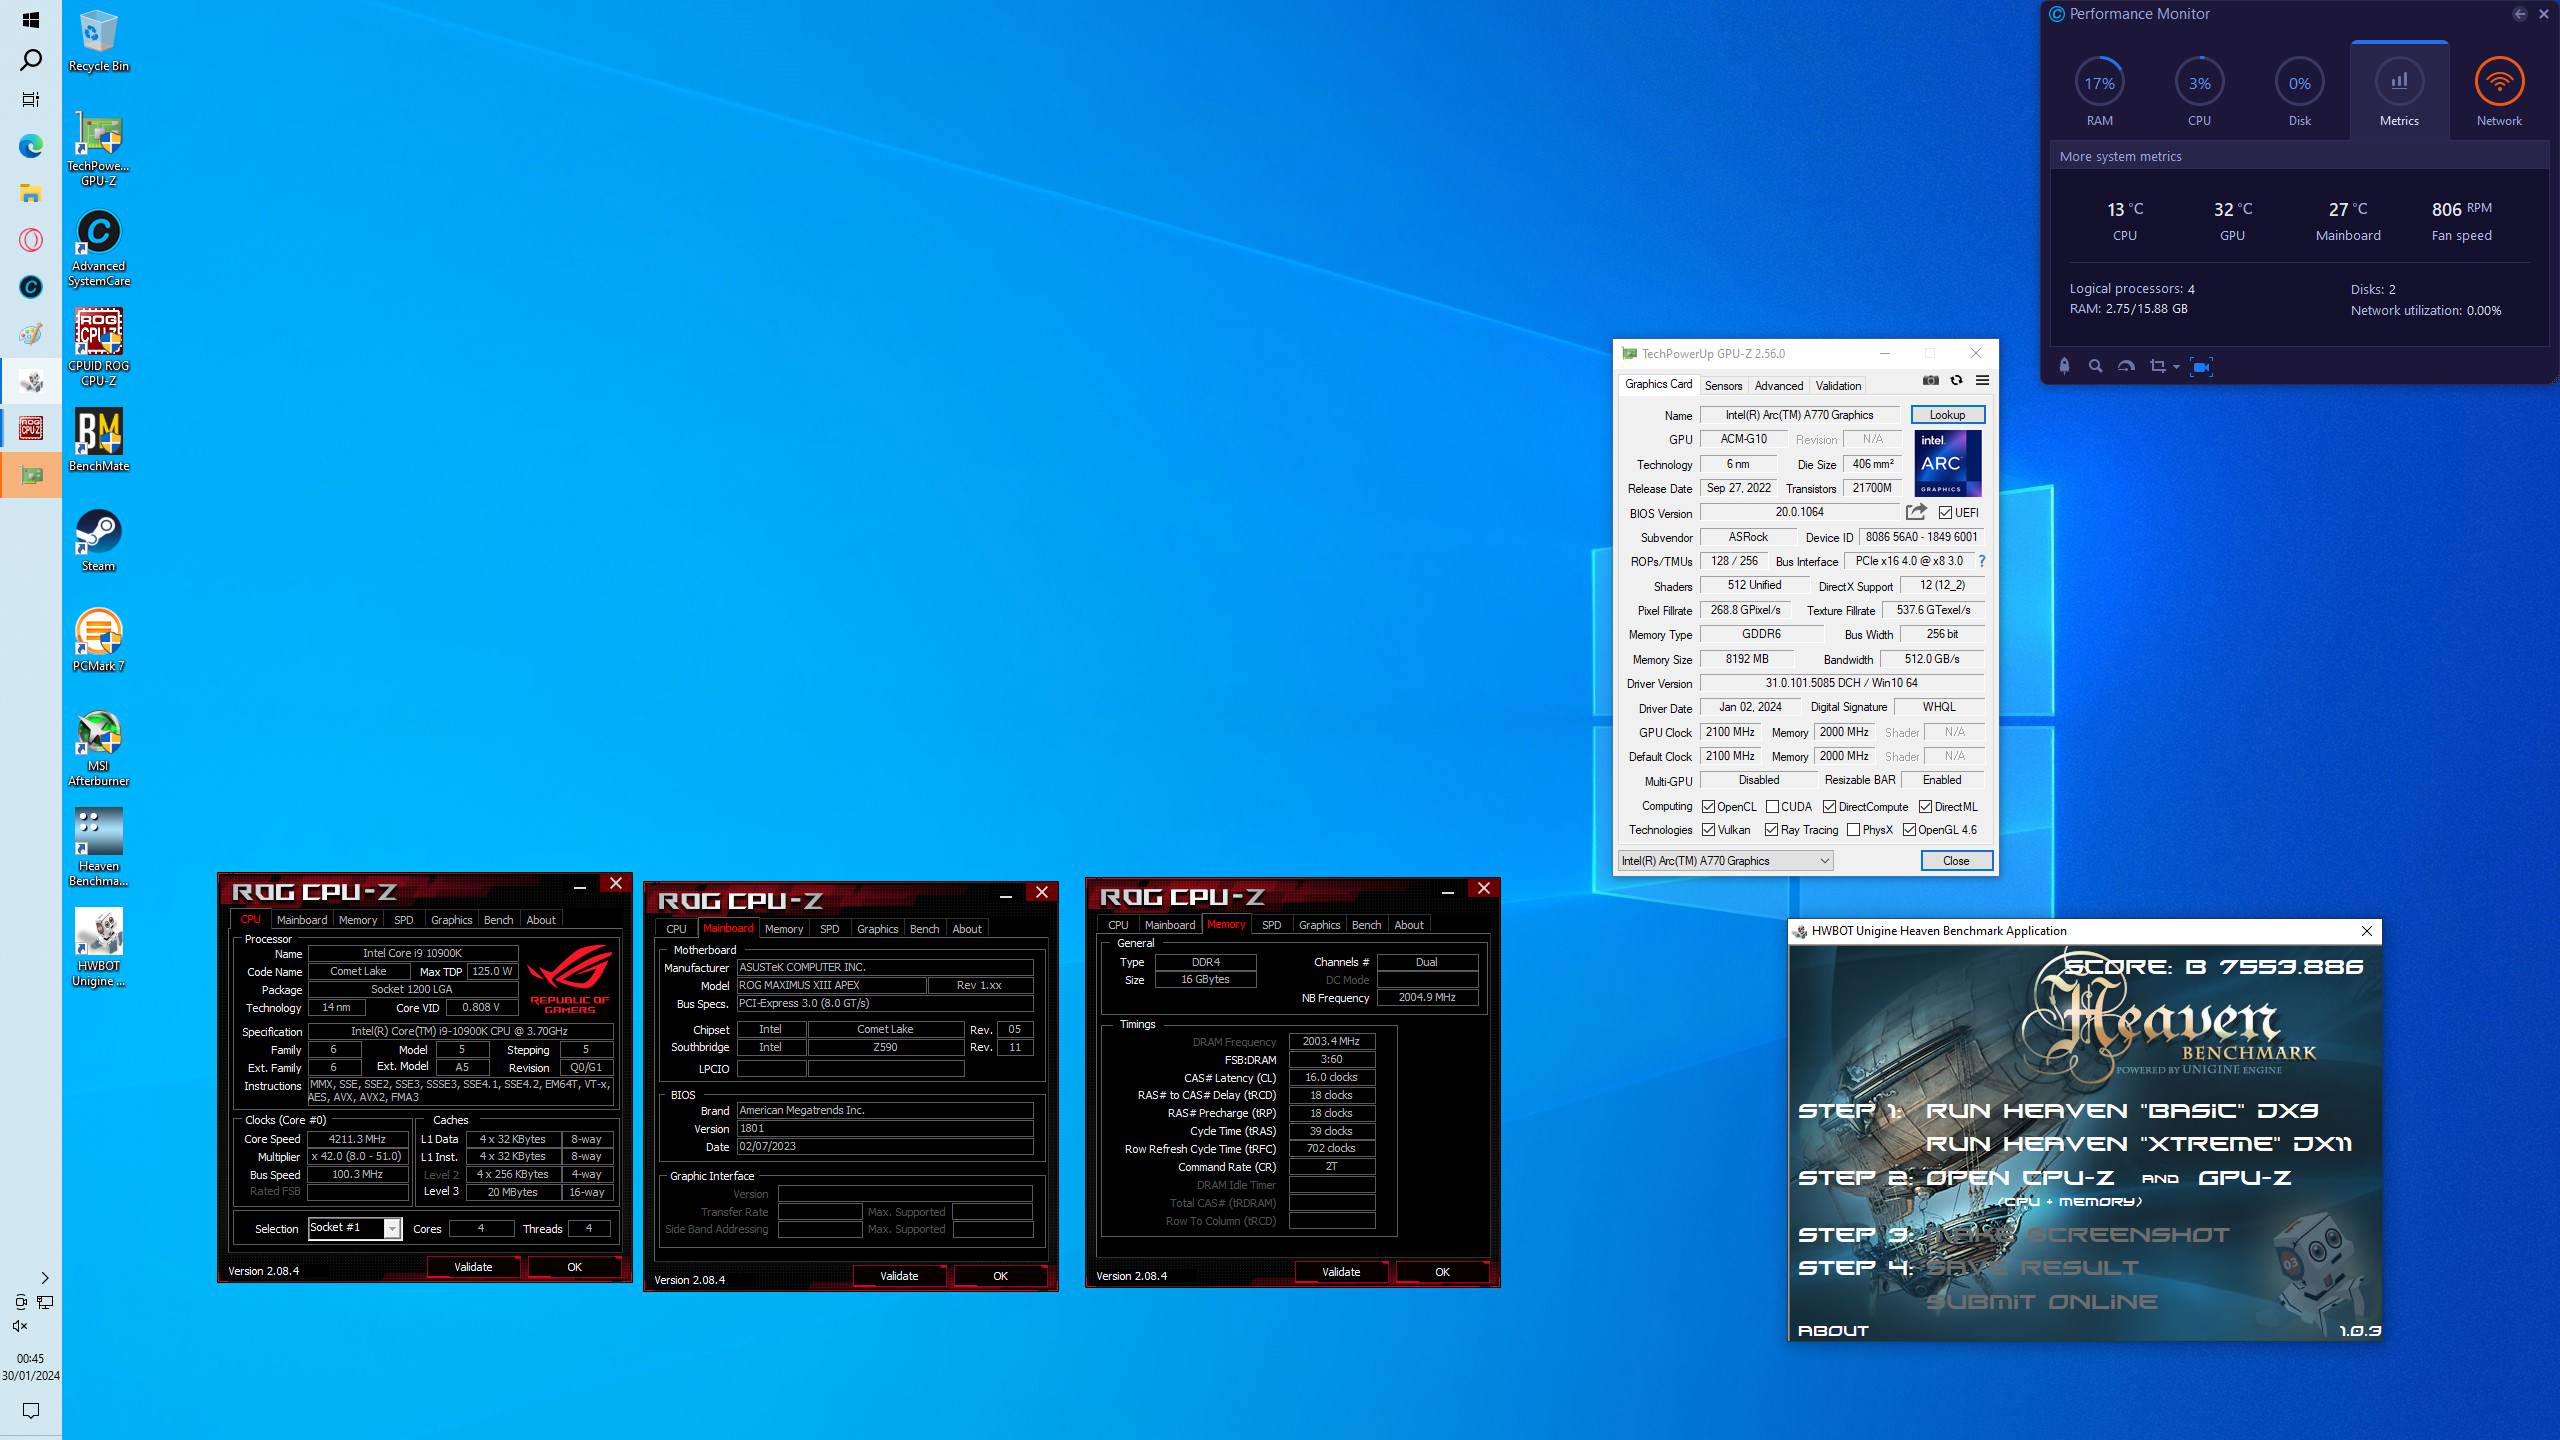The image size is (2560, 1440).
Task: Open the Action Center notification icon
Action: (x=31, y=1411)
